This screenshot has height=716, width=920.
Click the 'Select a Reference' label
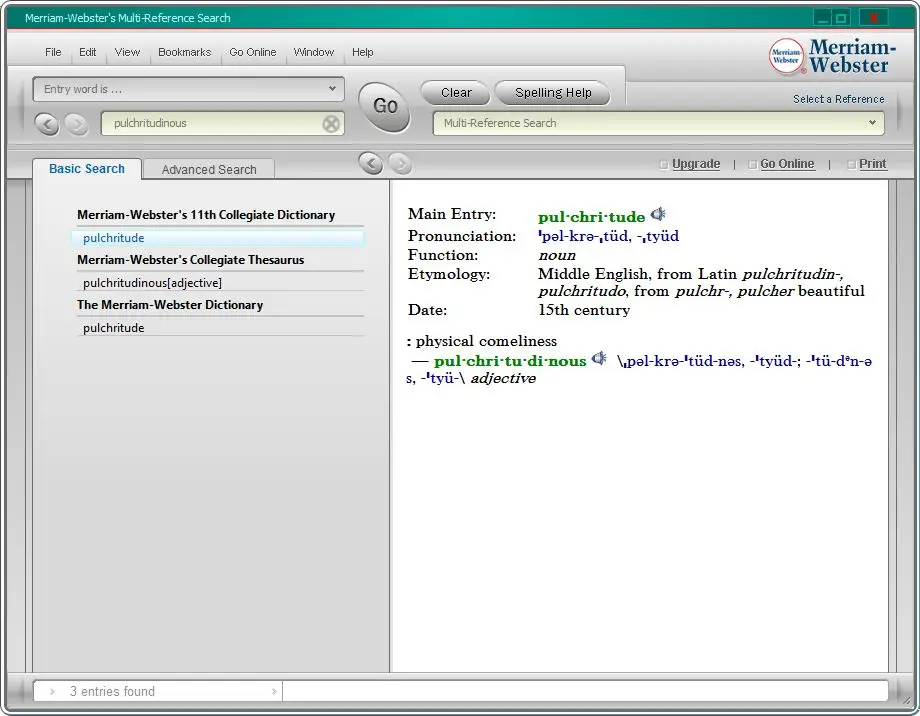pos(838,99)
